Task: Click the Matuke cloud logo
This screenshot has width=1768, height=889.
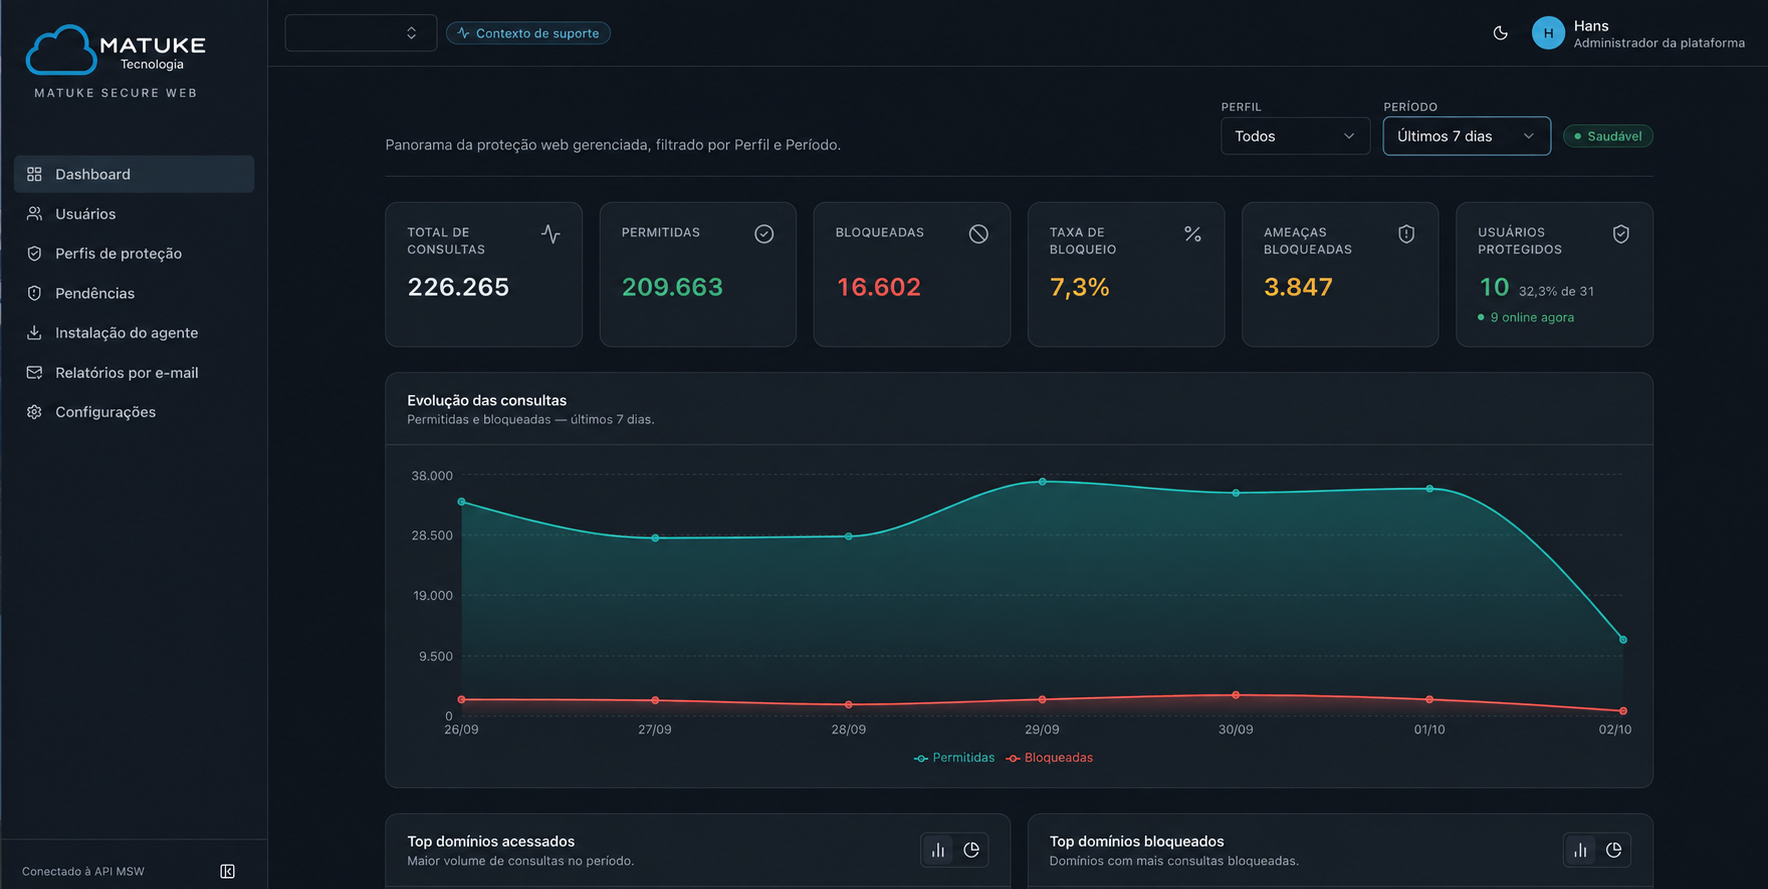Action: [x=61, y=50]
